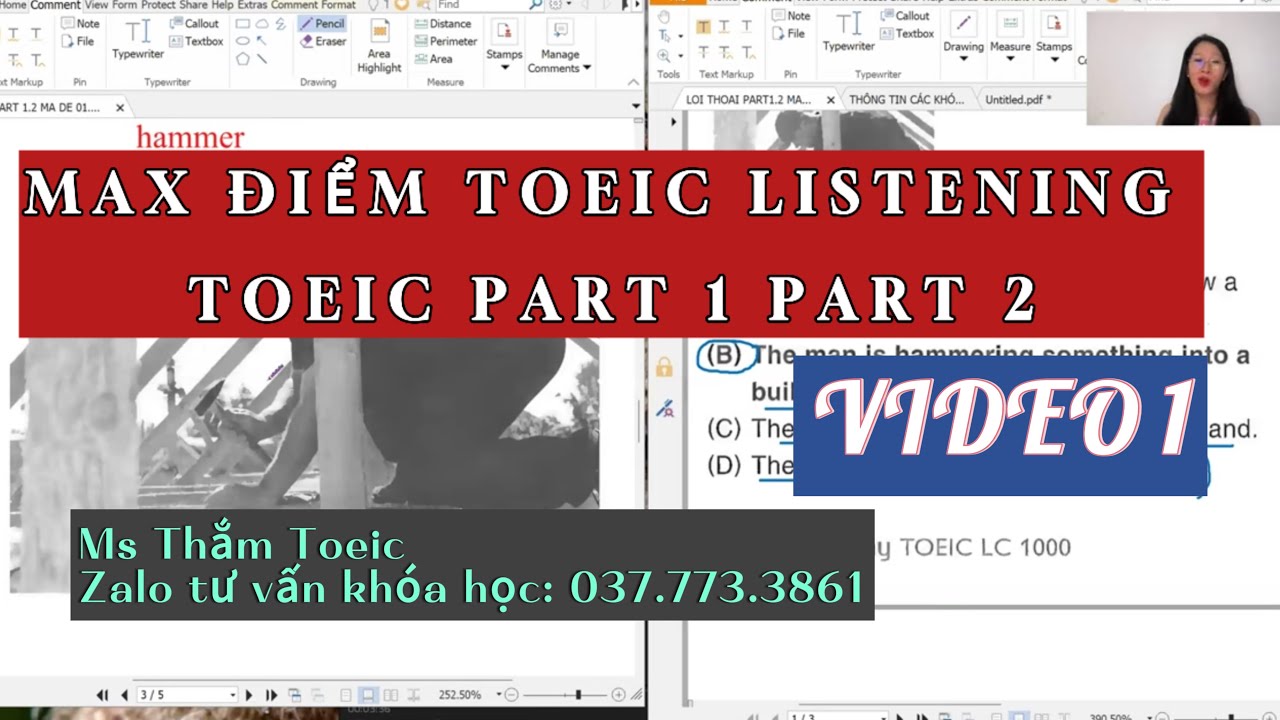Go to previous page in left window

[x=124, y=694]
